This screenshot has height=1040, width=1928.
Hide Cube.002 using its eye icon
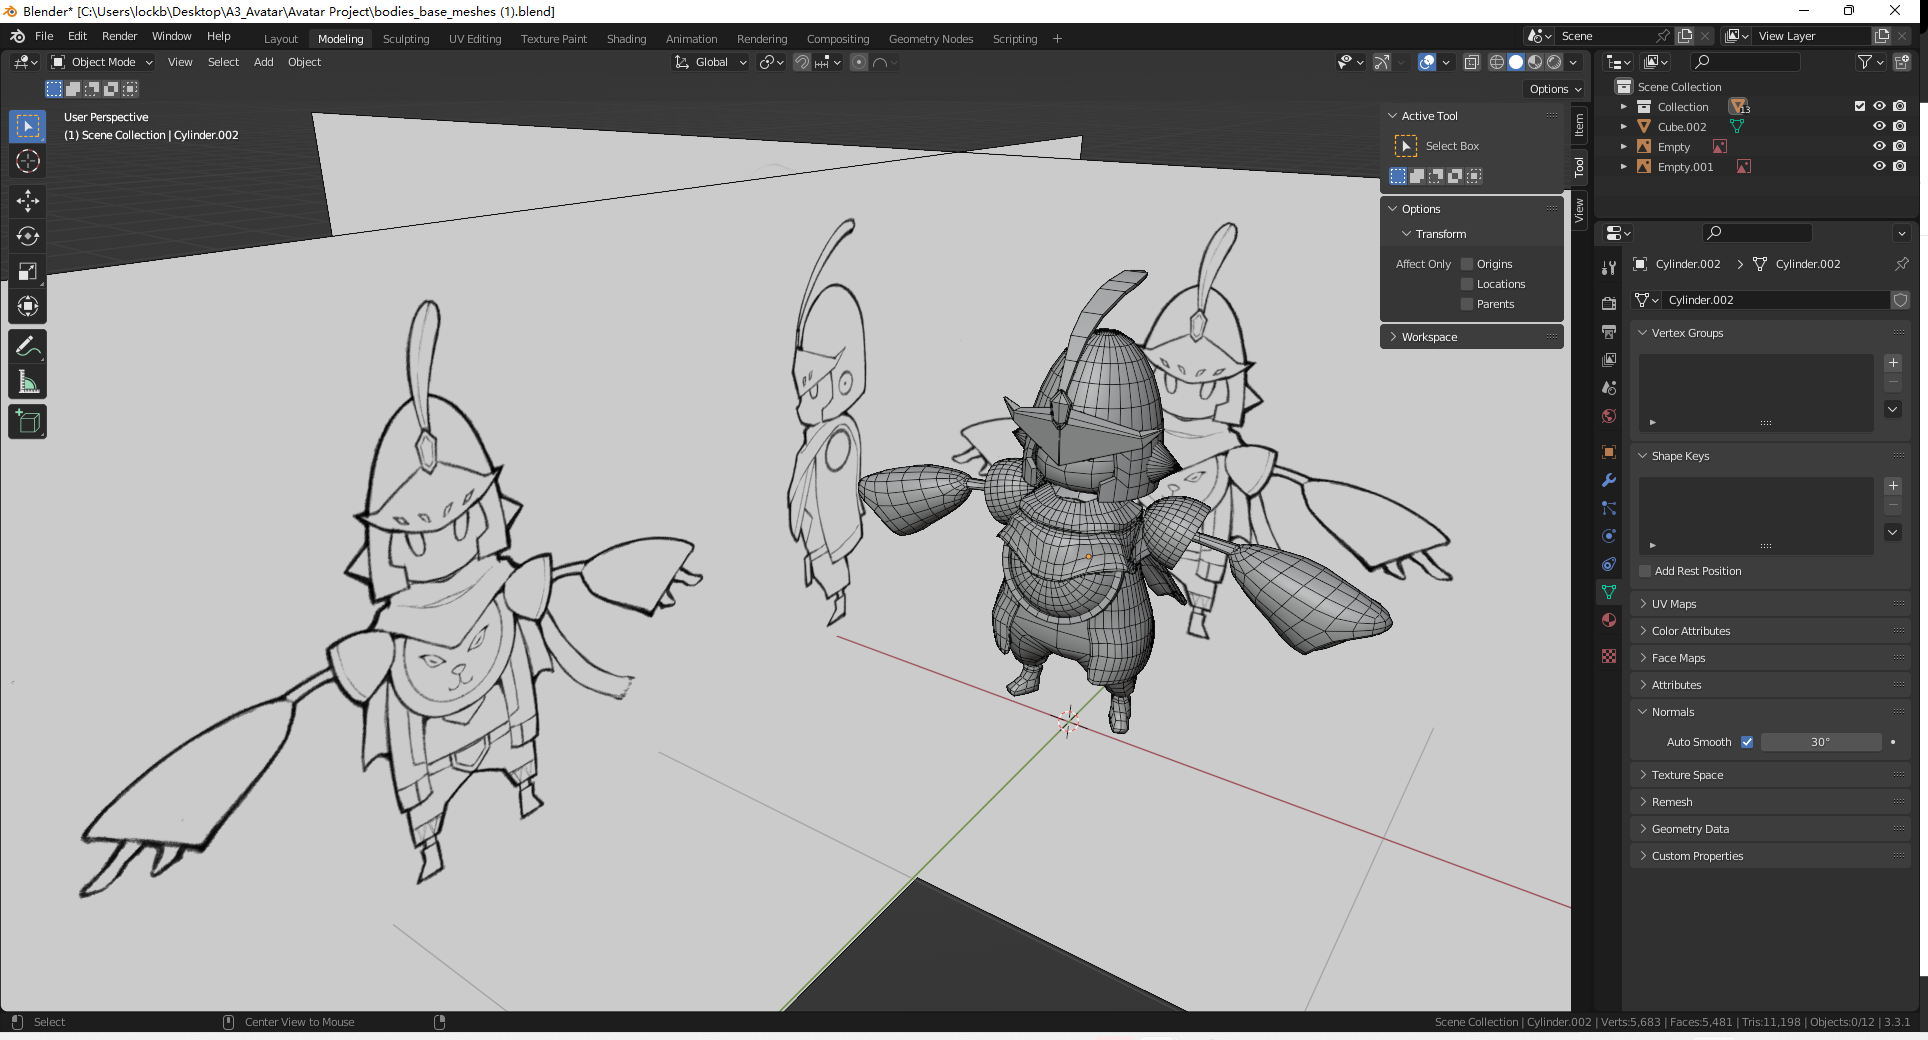[1879, 127]
